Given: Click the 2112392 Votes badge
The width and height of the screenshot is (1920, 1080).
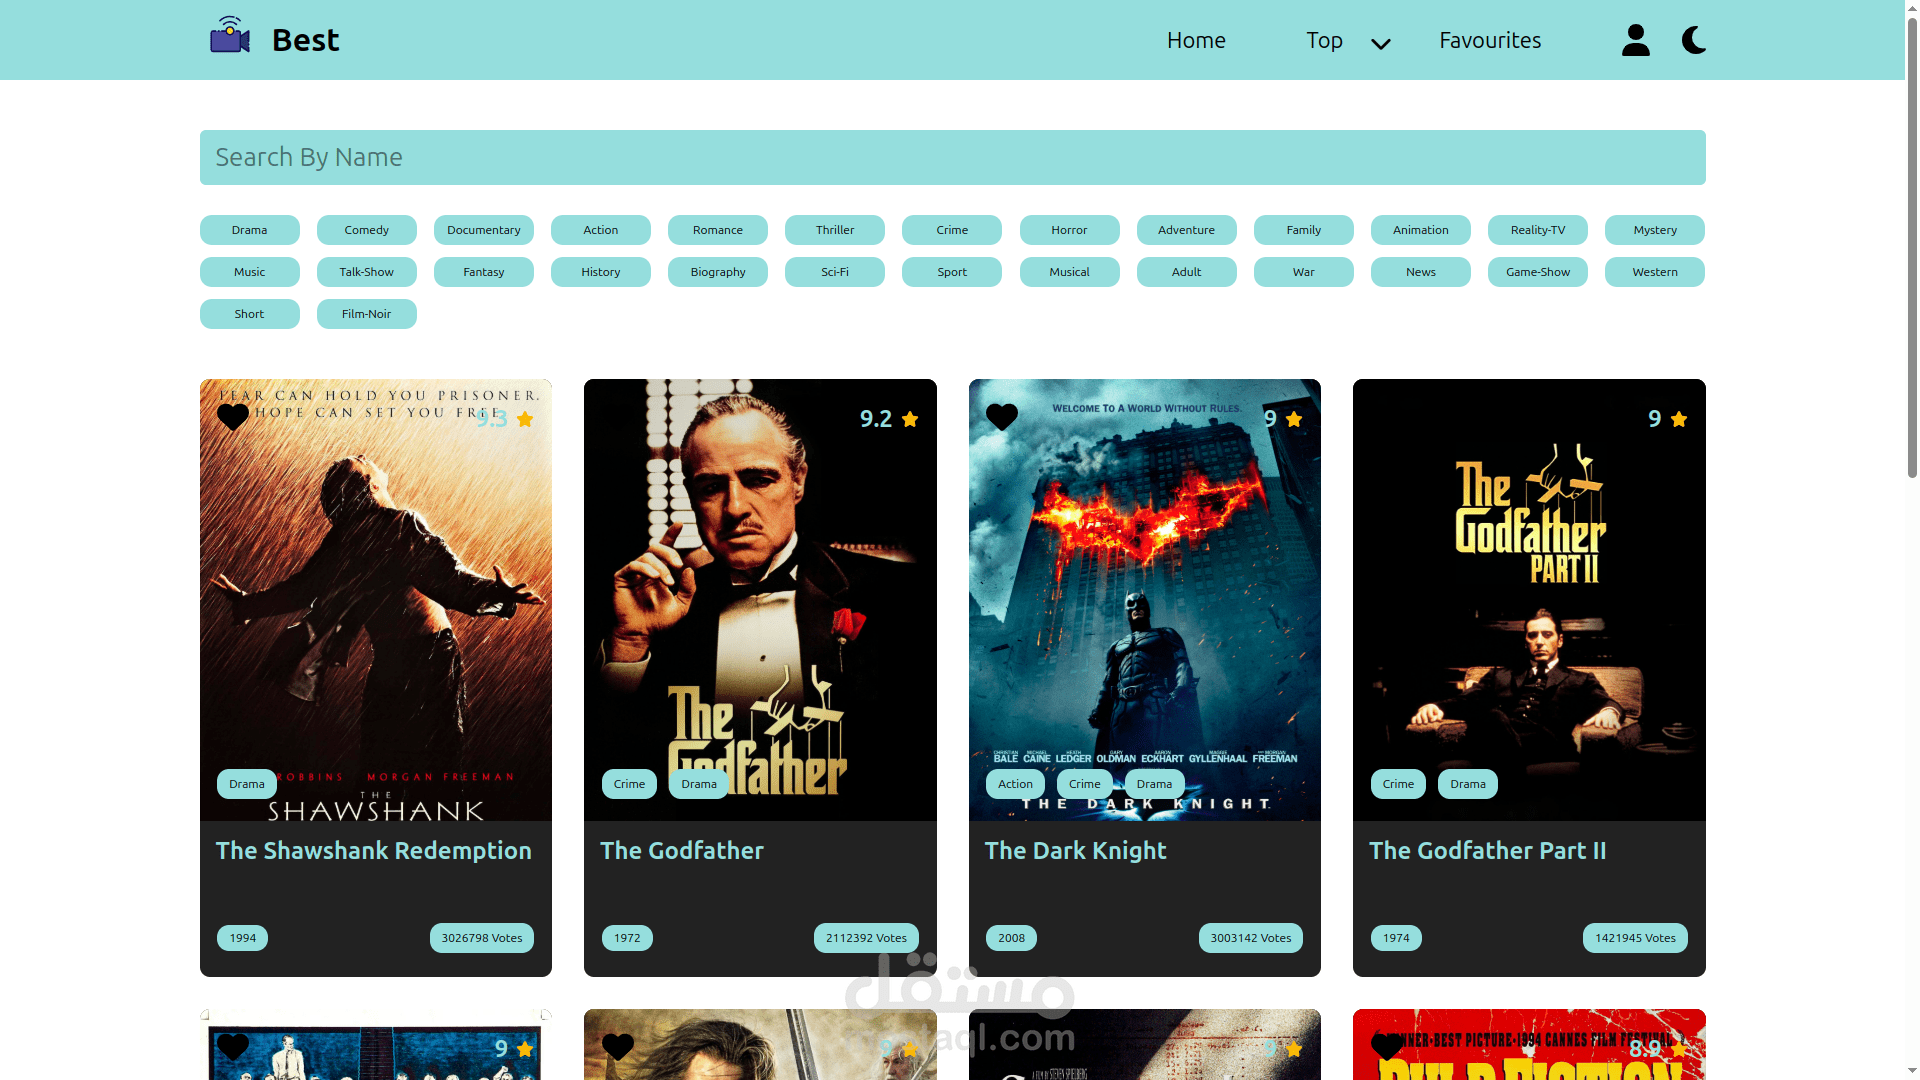Looking at the screenshot, I should pyautogui.click(x=866, y=938).
